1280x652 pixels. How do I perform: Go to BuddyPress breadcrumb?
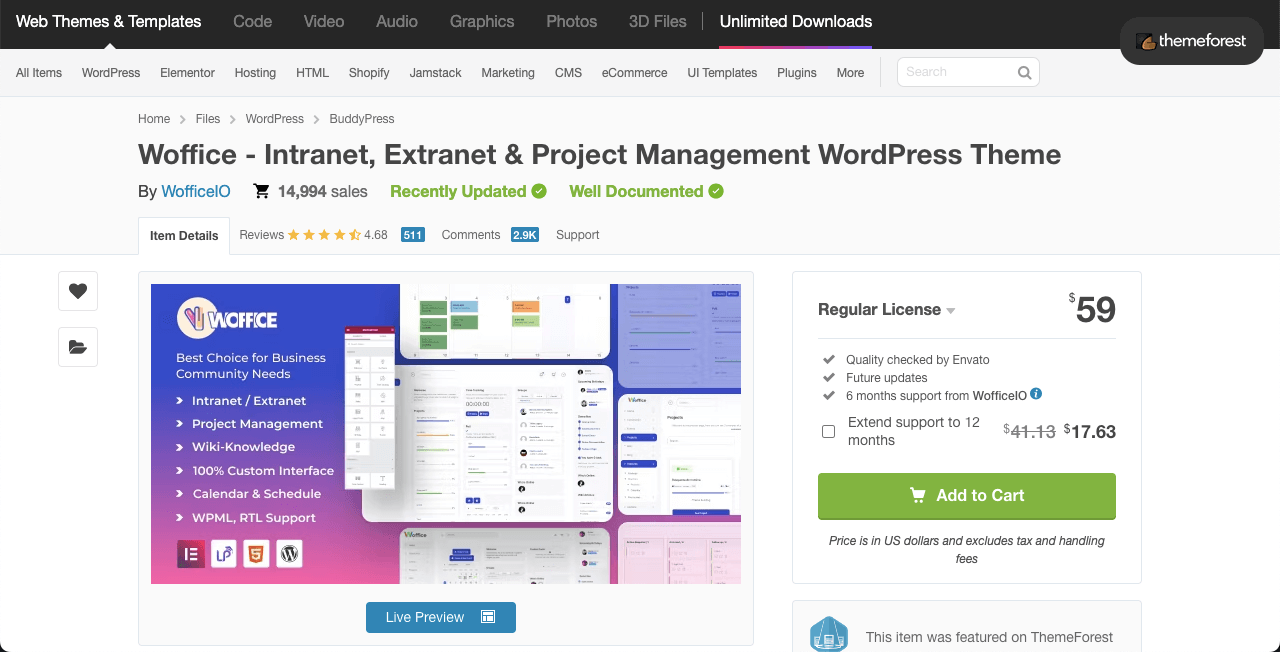(362, 119)
